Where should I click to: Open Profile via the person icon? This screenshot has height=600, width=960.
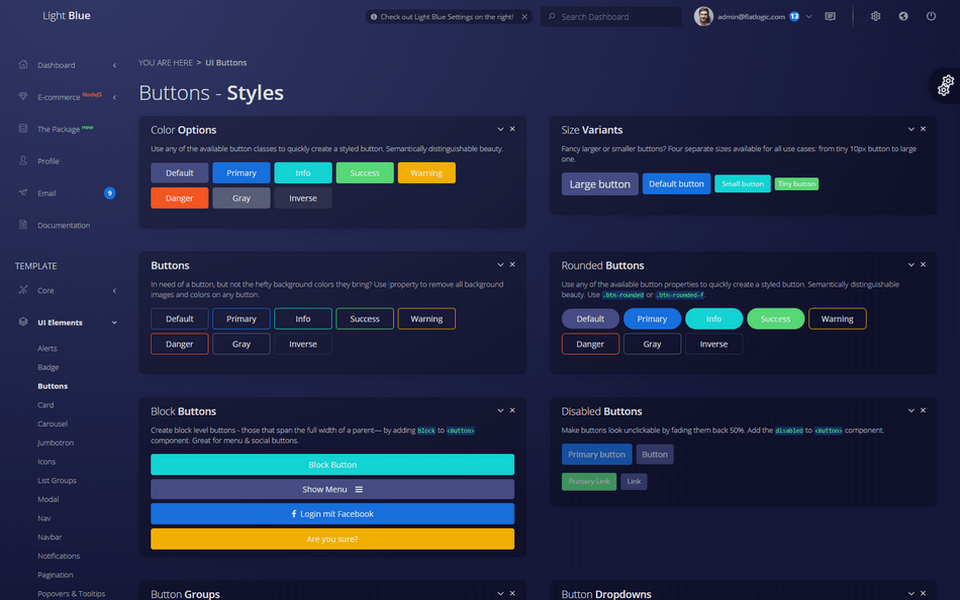[22, 161]
